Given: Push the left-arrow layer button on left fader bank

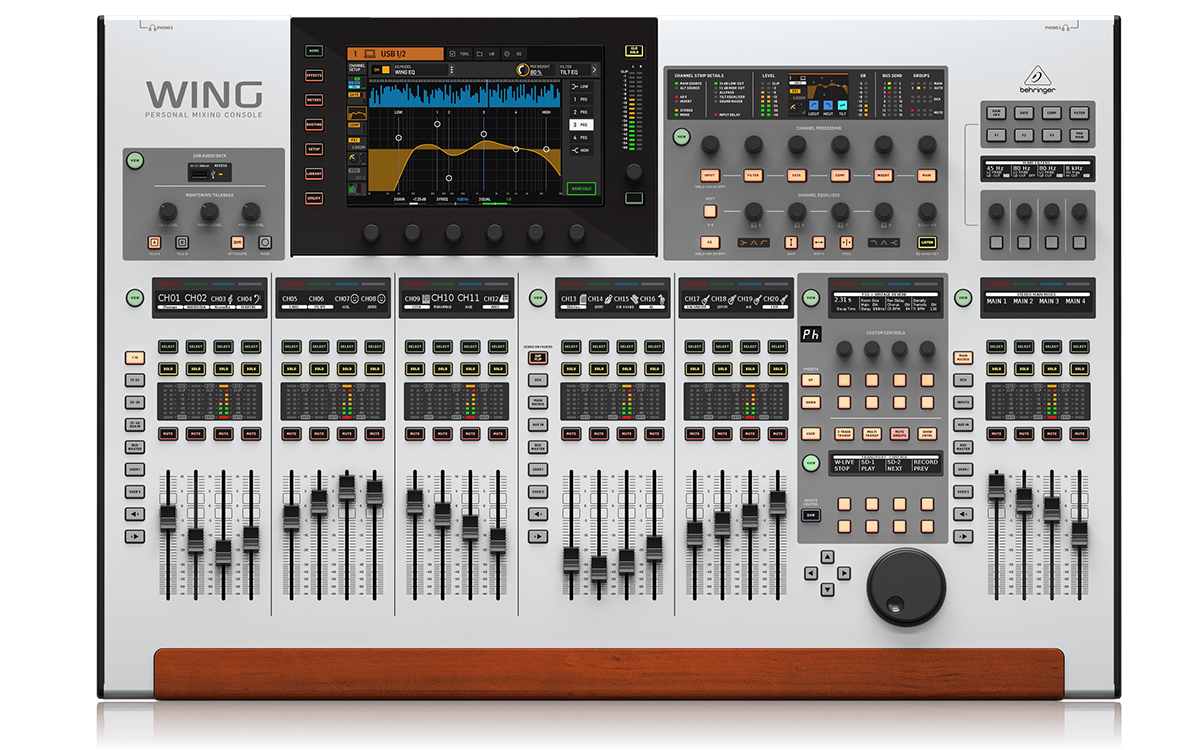Looking at the screenshot, I should (135, 514).
